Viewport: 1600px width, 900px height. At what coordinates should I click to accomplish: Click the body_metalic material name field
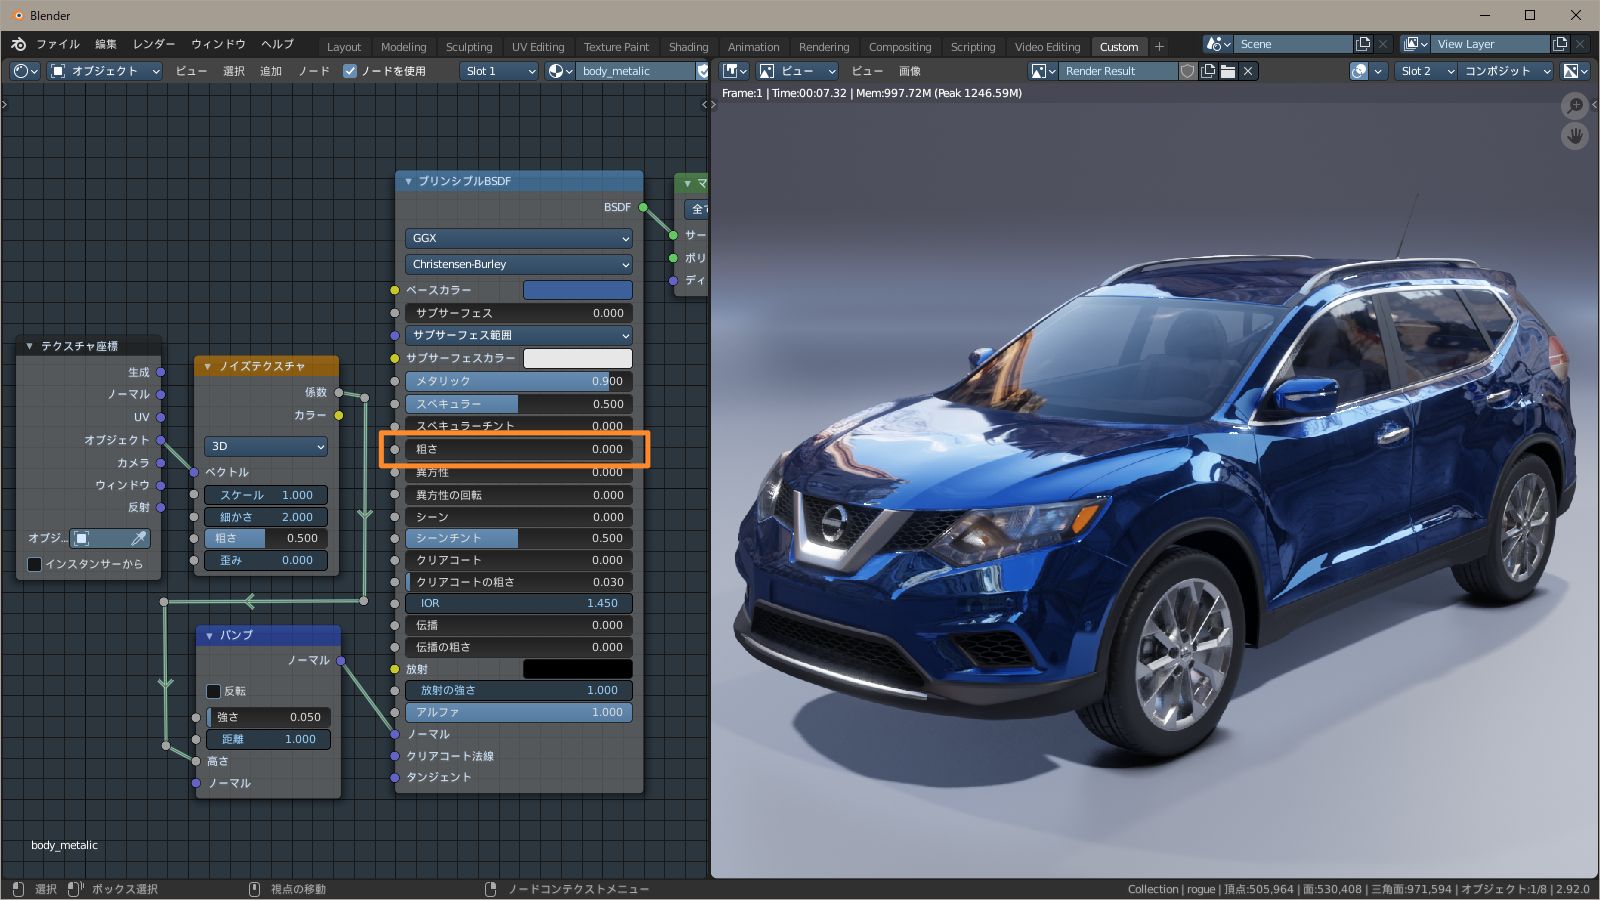coord(636,71)
